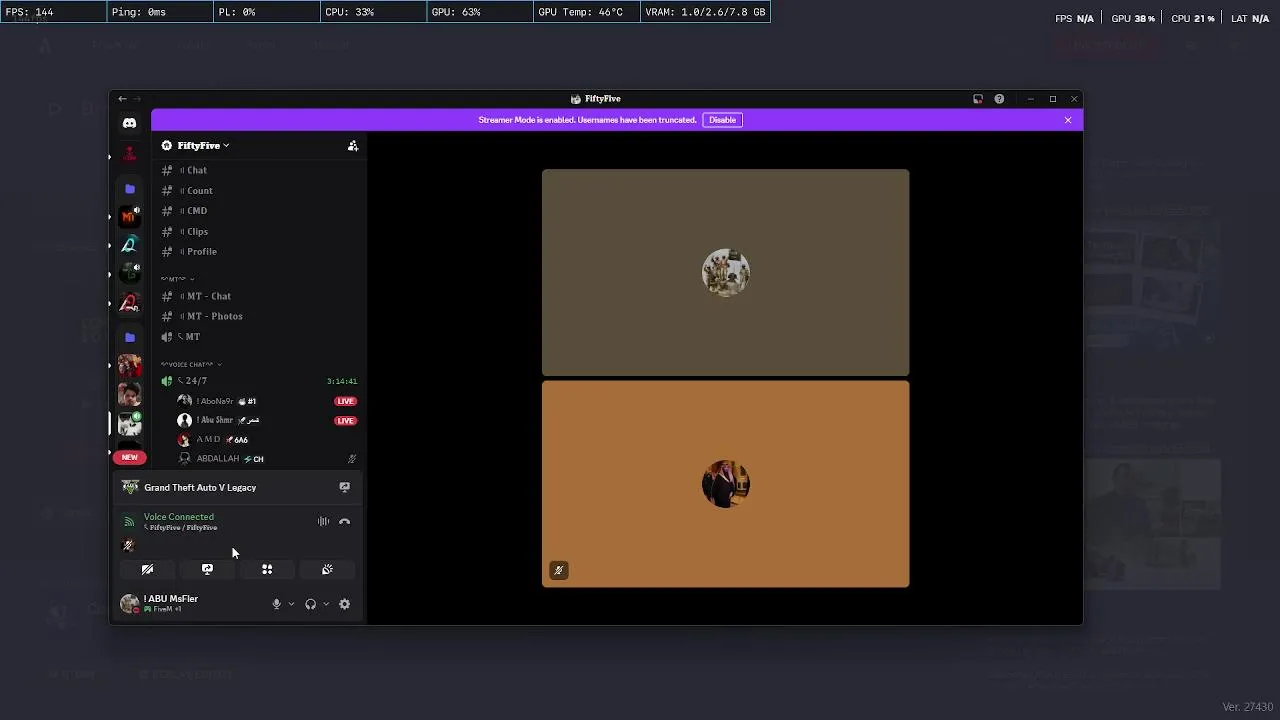The width and height of the screenshot is (1280, 720).
Task: Jump to NEW unread servers
Action: tap(129, 457)
